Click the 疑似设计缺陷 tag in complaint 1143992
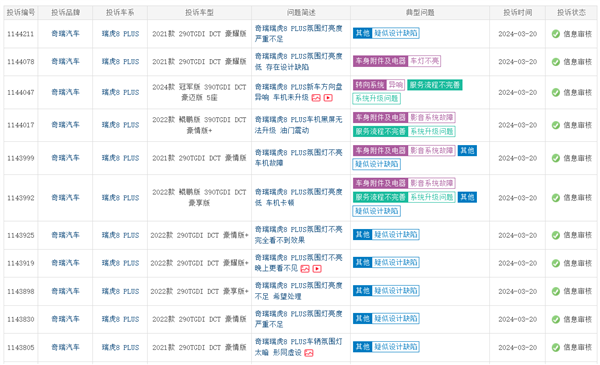This screenshot has height=365, width=600. point(377,211)
